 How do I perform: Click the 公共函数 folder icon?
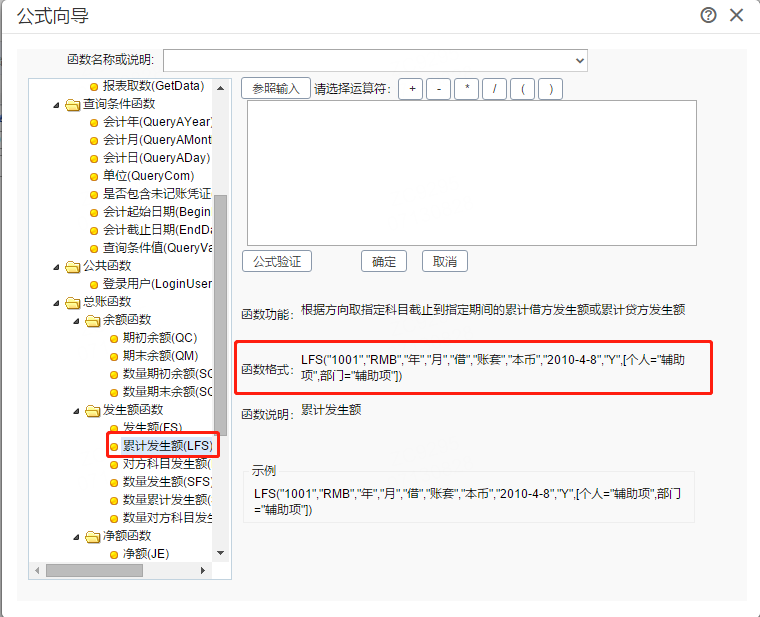73,266
